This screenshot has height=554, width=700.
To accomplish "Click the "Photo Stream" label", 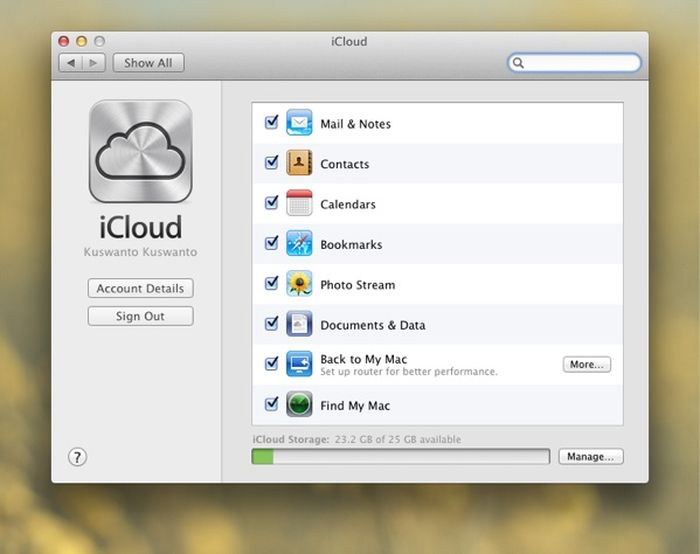I will 358,285.
